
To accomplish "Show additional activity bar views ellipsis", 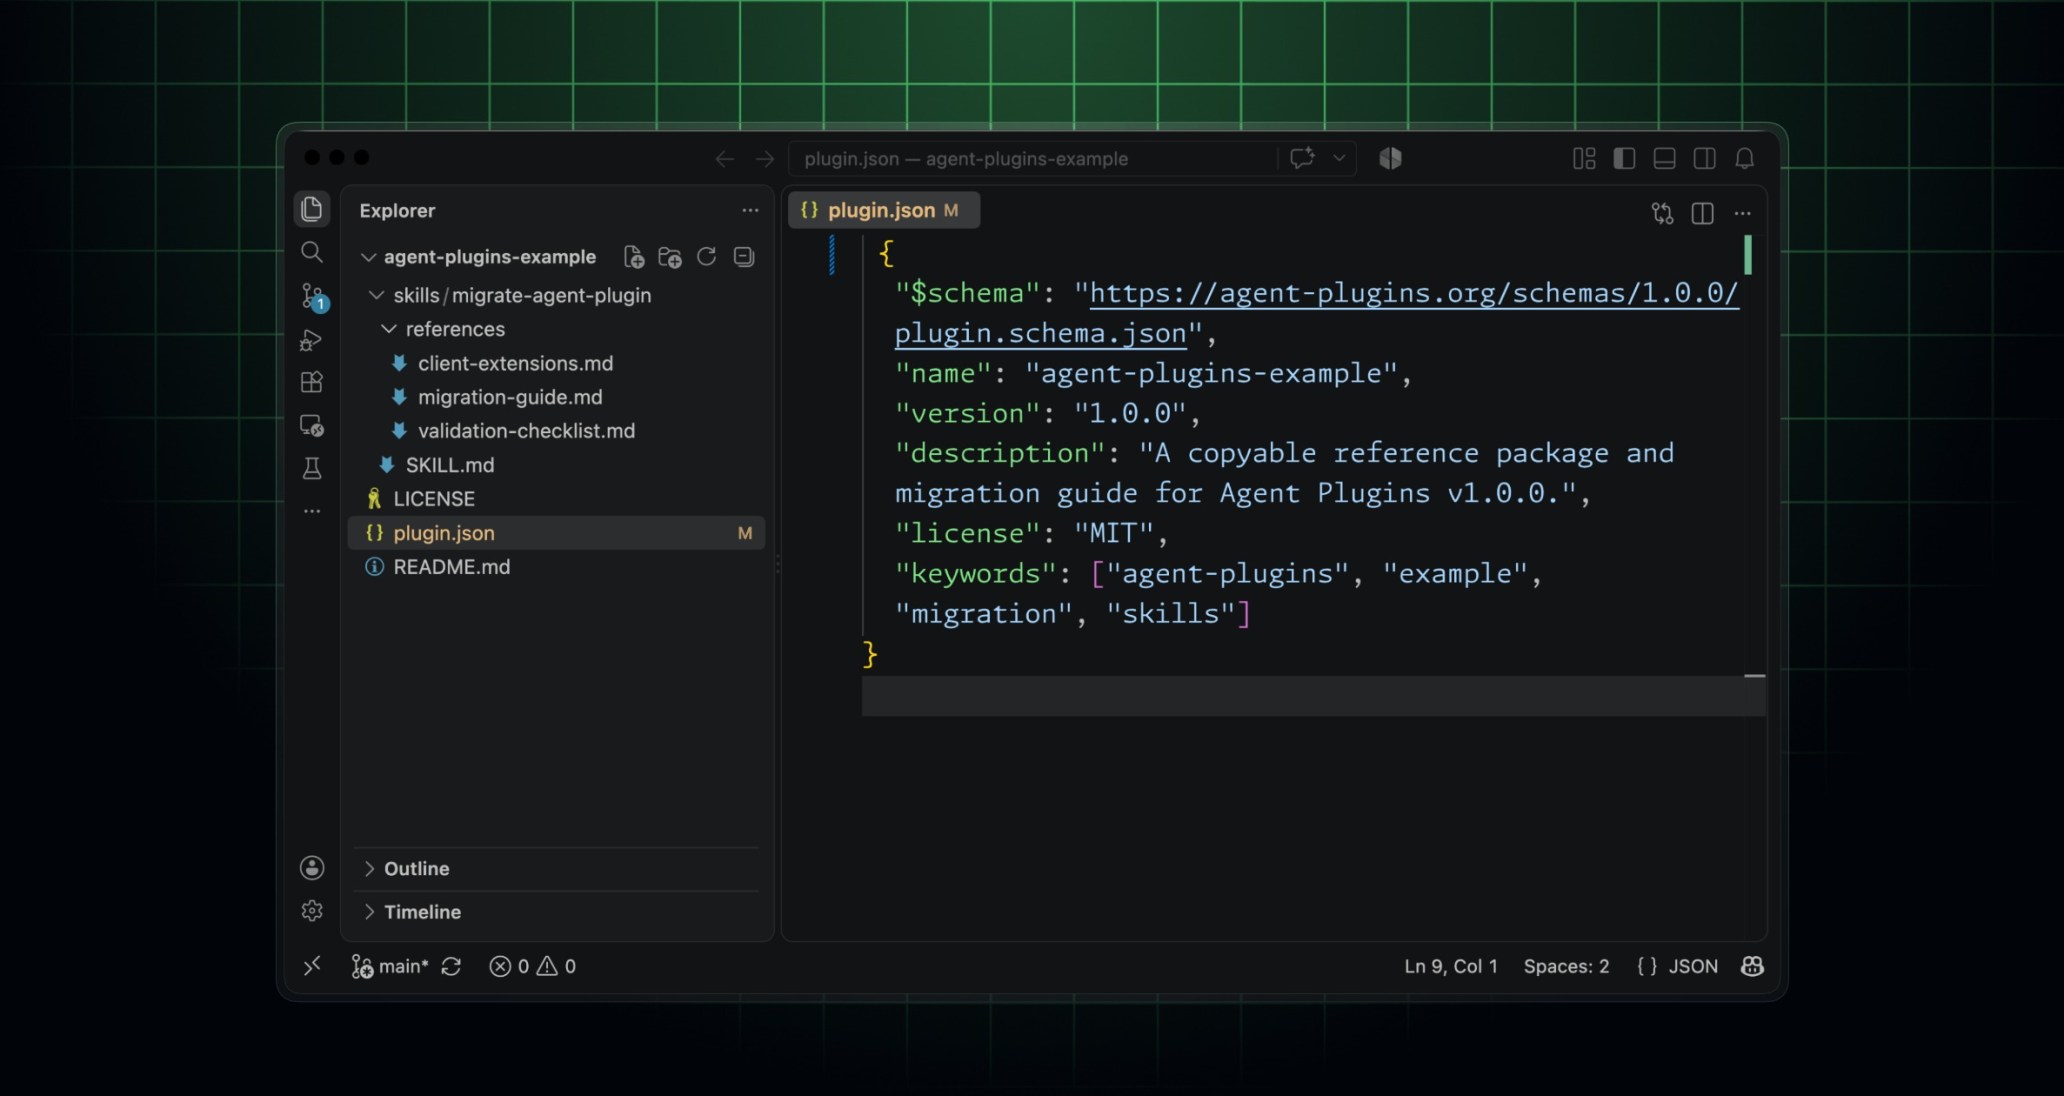I will pyautogui.click(x=312, y=511).
